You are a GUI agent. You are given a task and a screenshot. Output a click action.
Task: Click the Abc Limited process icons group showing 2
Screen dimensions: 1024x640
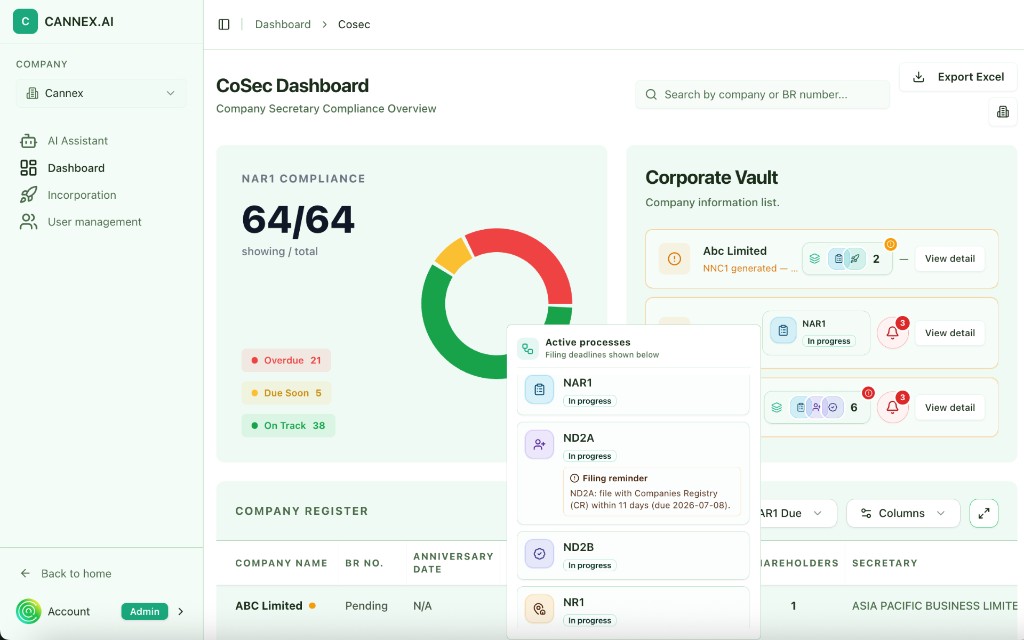coord(847,259)
